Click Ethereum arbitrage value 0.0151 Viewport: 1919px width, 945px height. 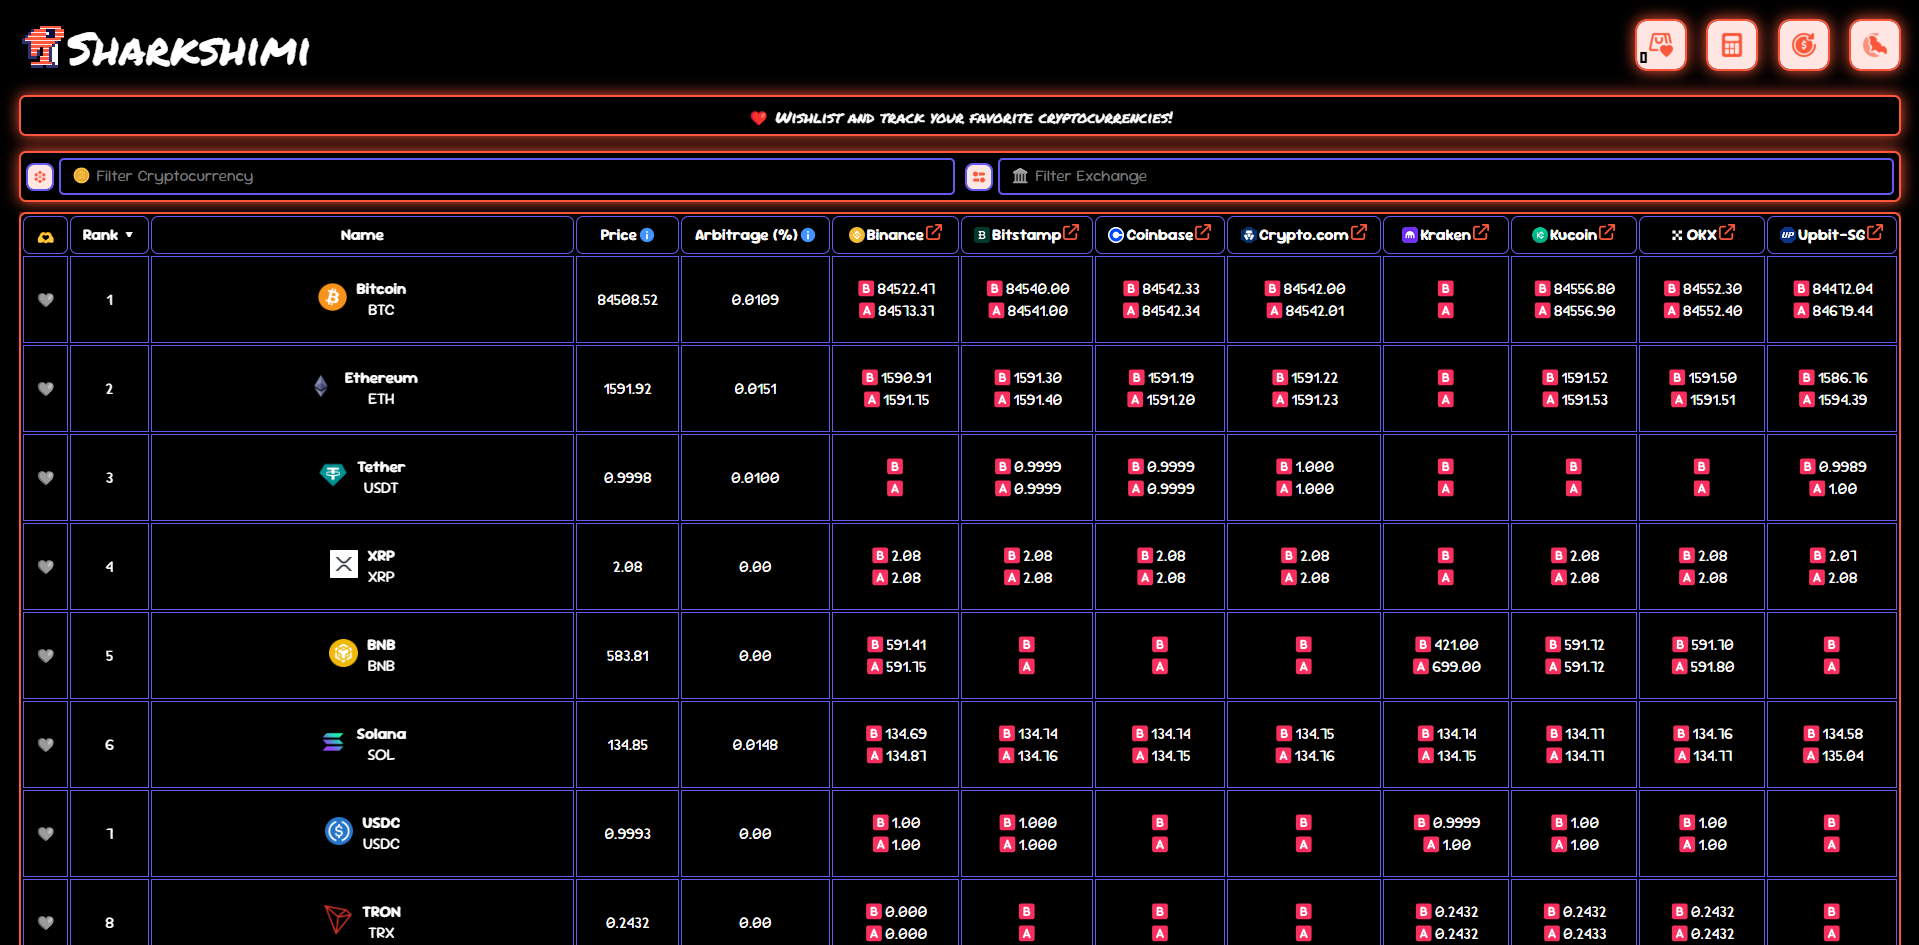[755, 389]
